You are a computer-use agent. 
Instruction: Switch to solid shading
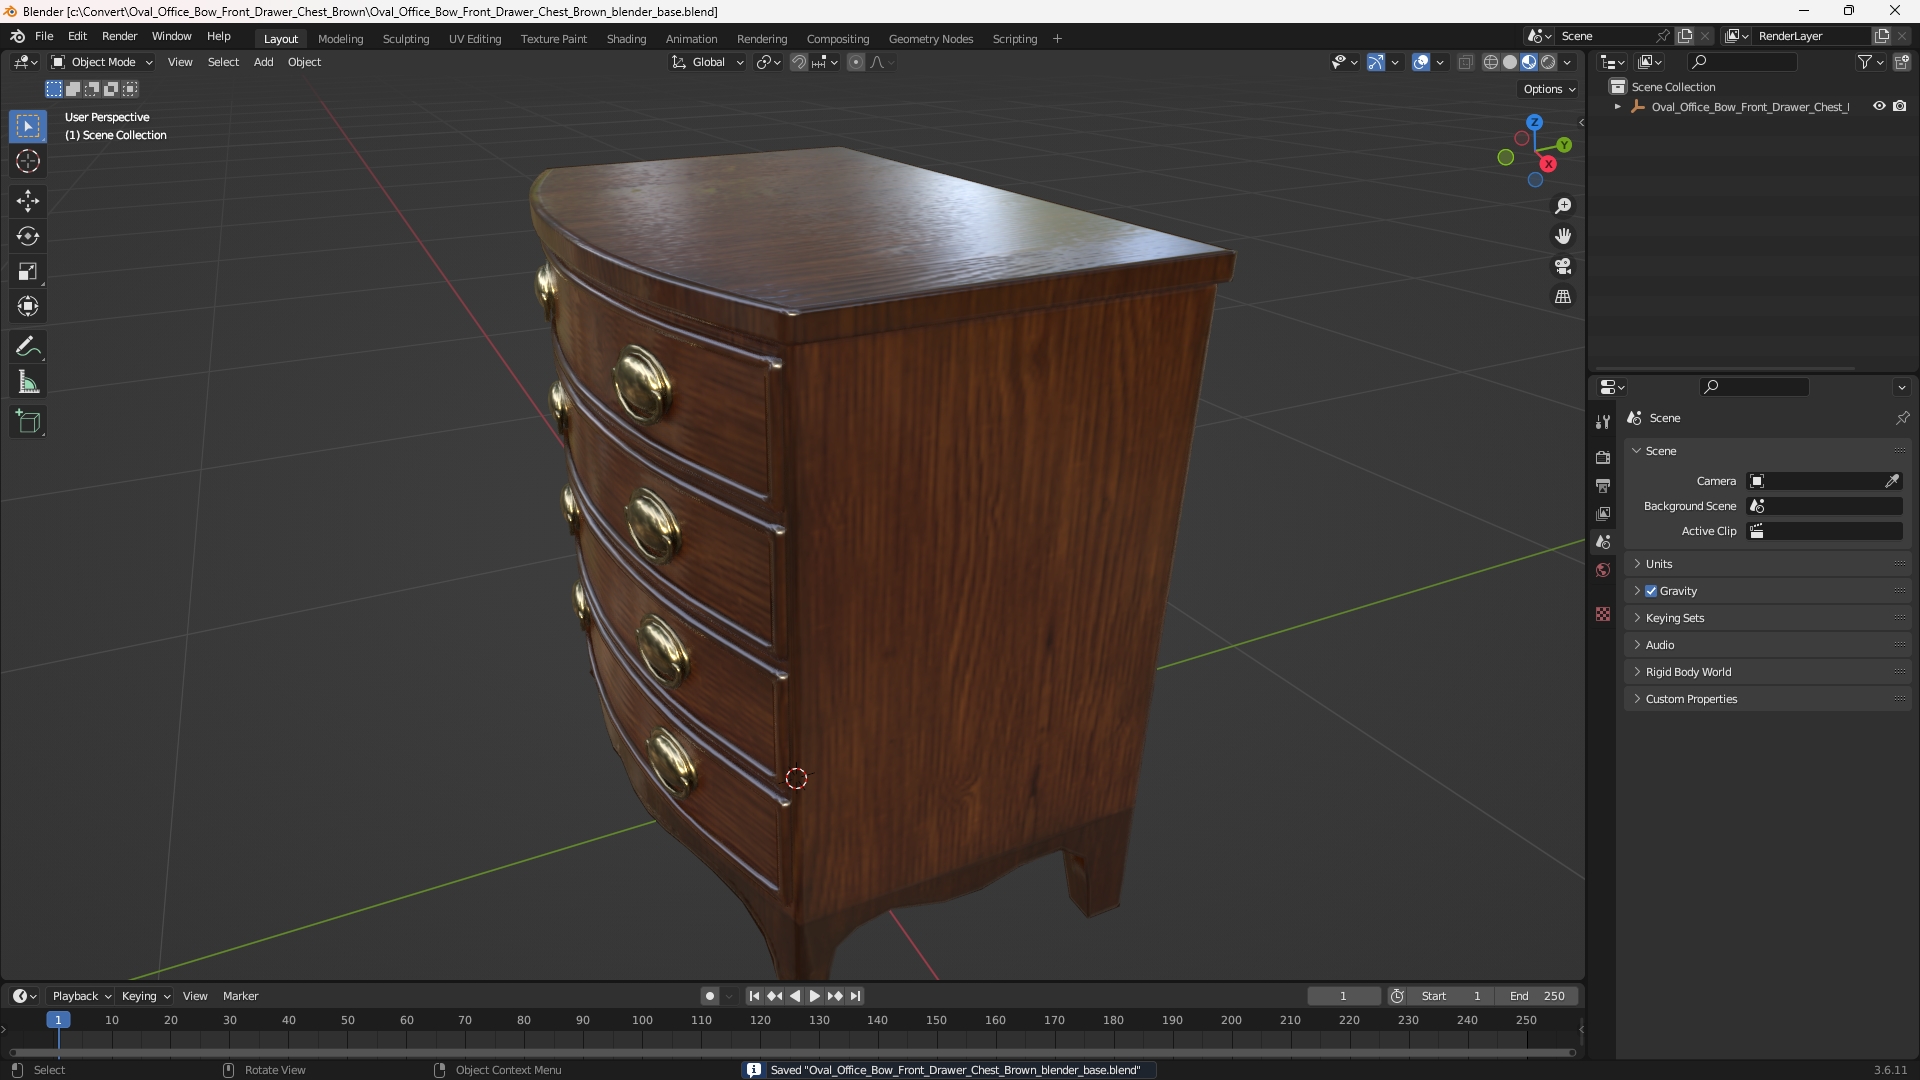click(1510, 62)
